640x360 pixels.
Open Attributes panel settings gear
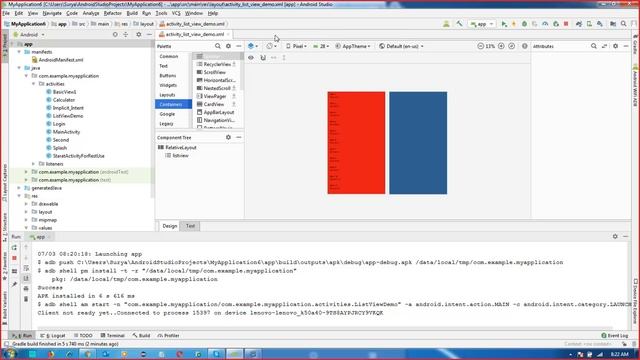tap(616, 46)
